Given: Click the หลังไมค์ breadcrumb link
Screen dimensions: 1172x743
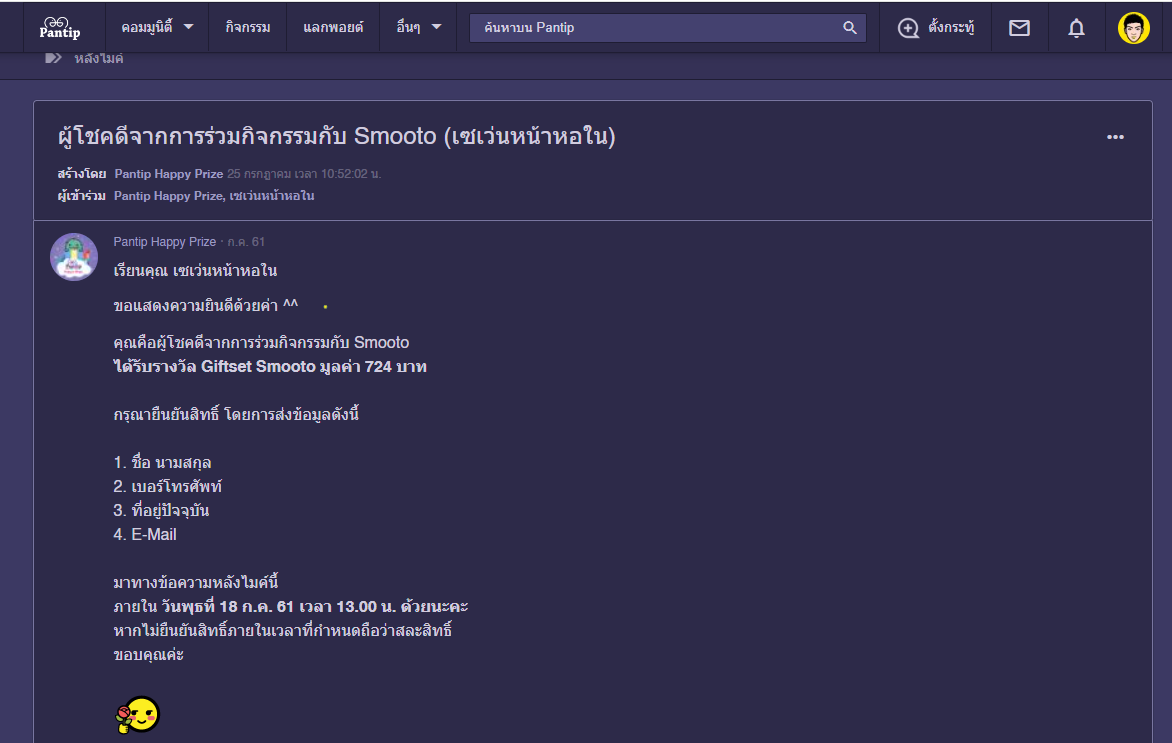Looking at the screenshot, I should 99,58.
